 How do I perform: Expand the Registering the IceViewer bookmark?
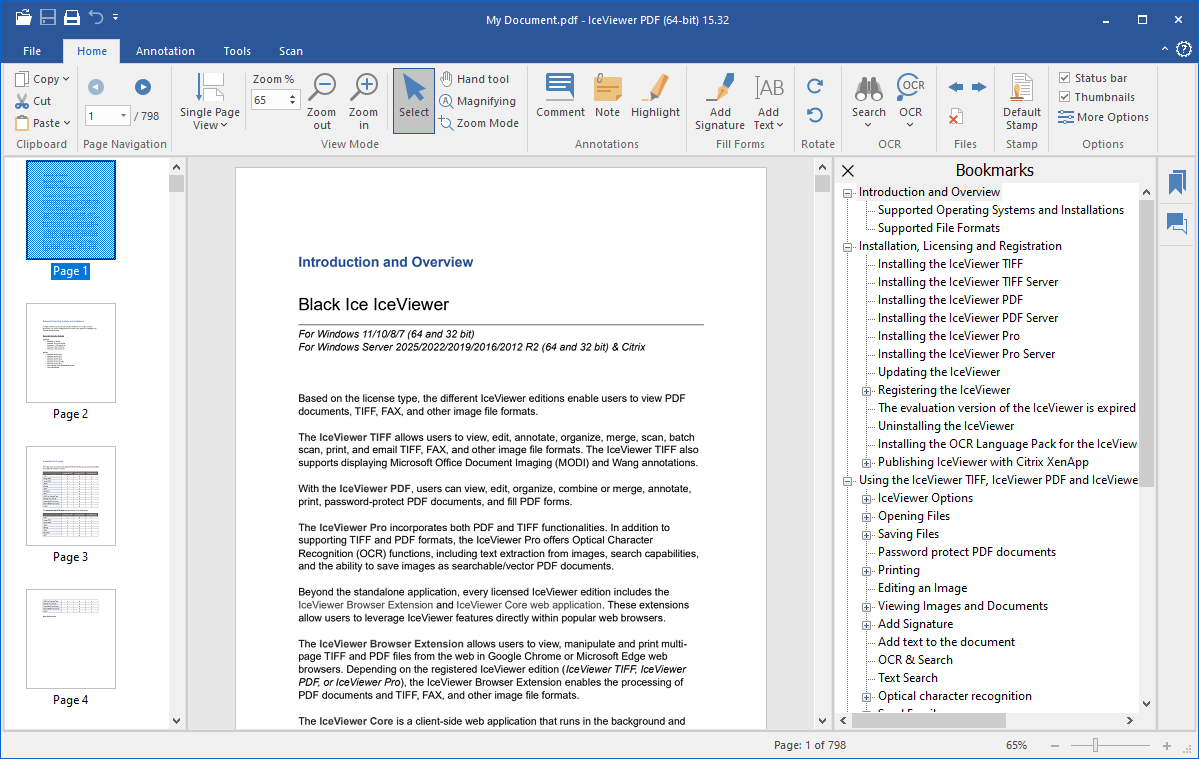click(x=866, y=391)
